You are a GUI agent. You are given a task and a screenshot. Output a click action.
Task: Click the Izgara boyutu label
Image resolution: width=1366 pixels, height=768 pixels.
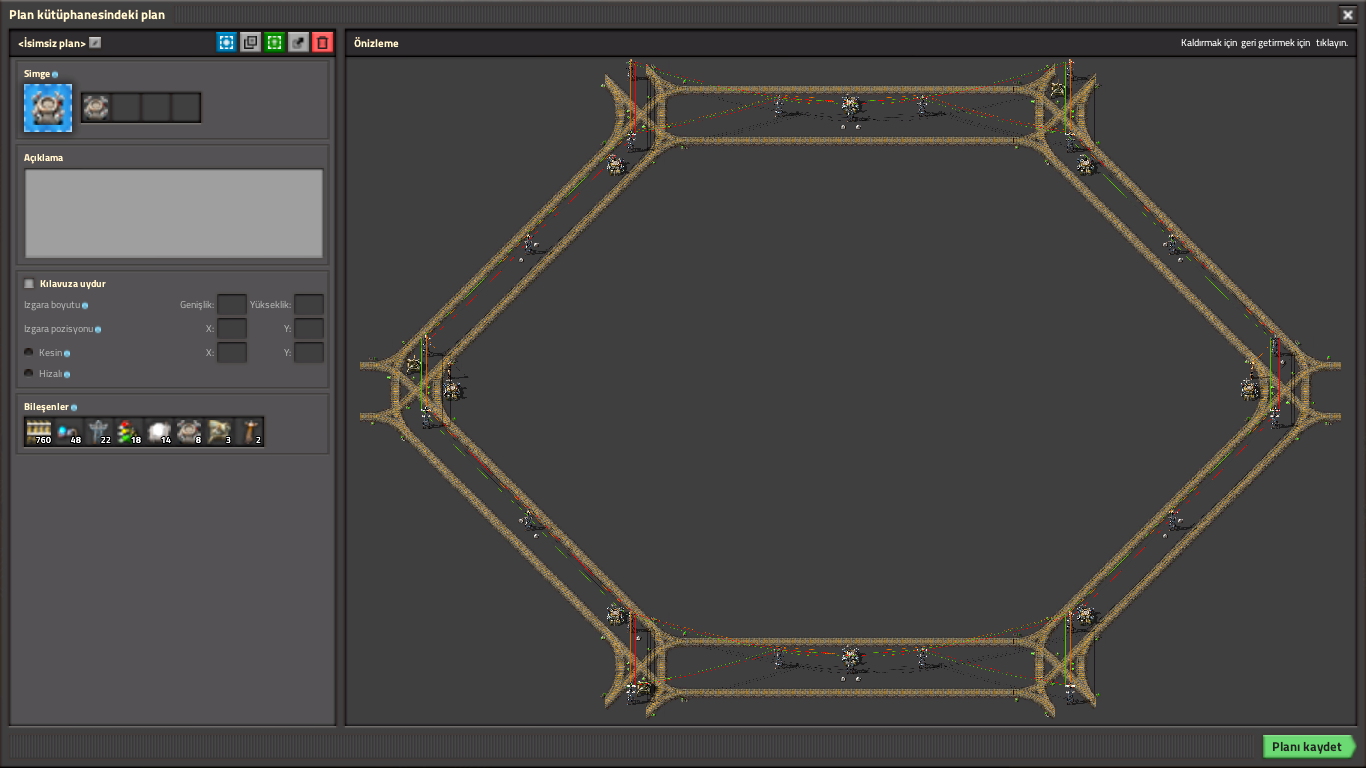(x=52, y=305)
